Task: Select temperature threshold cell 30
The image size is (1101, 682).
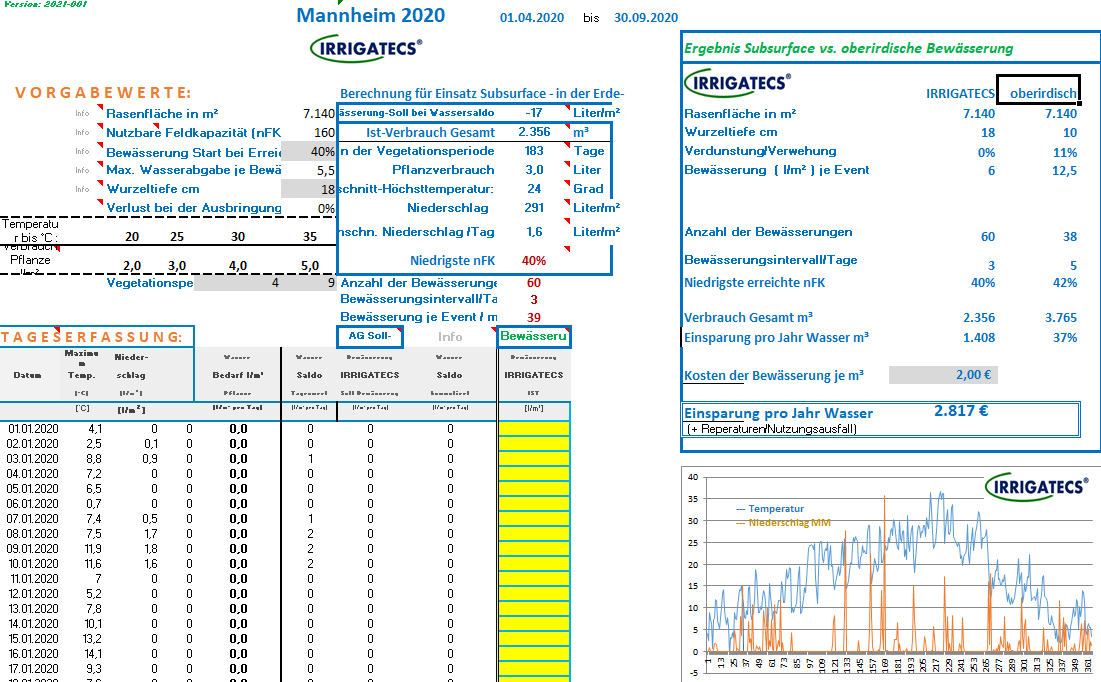Action: tap(238, 237)
